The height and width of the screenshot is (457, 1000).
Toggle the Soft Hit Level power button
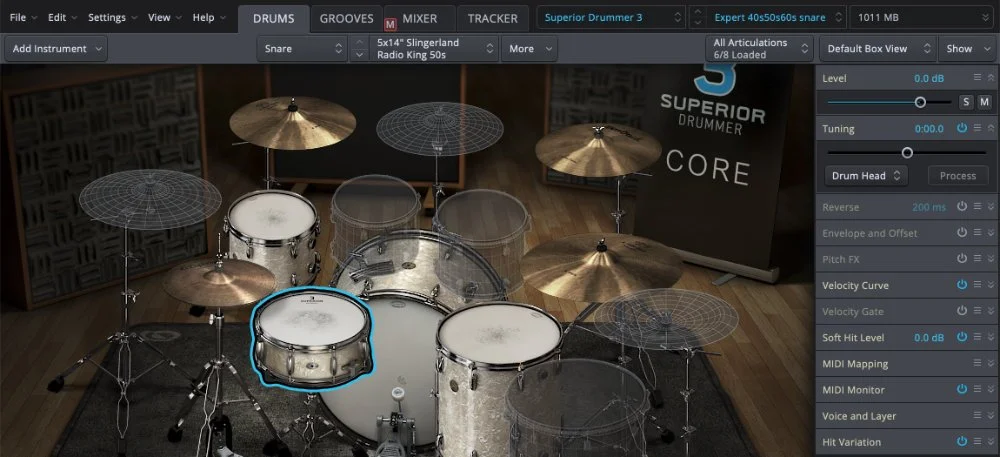click(962, 337)
